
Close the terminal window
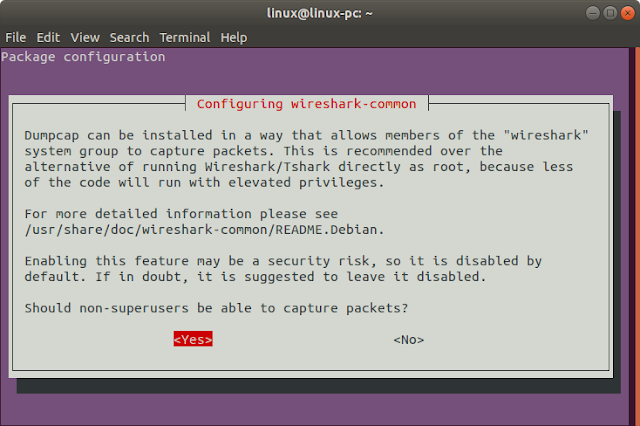[628, 13]
